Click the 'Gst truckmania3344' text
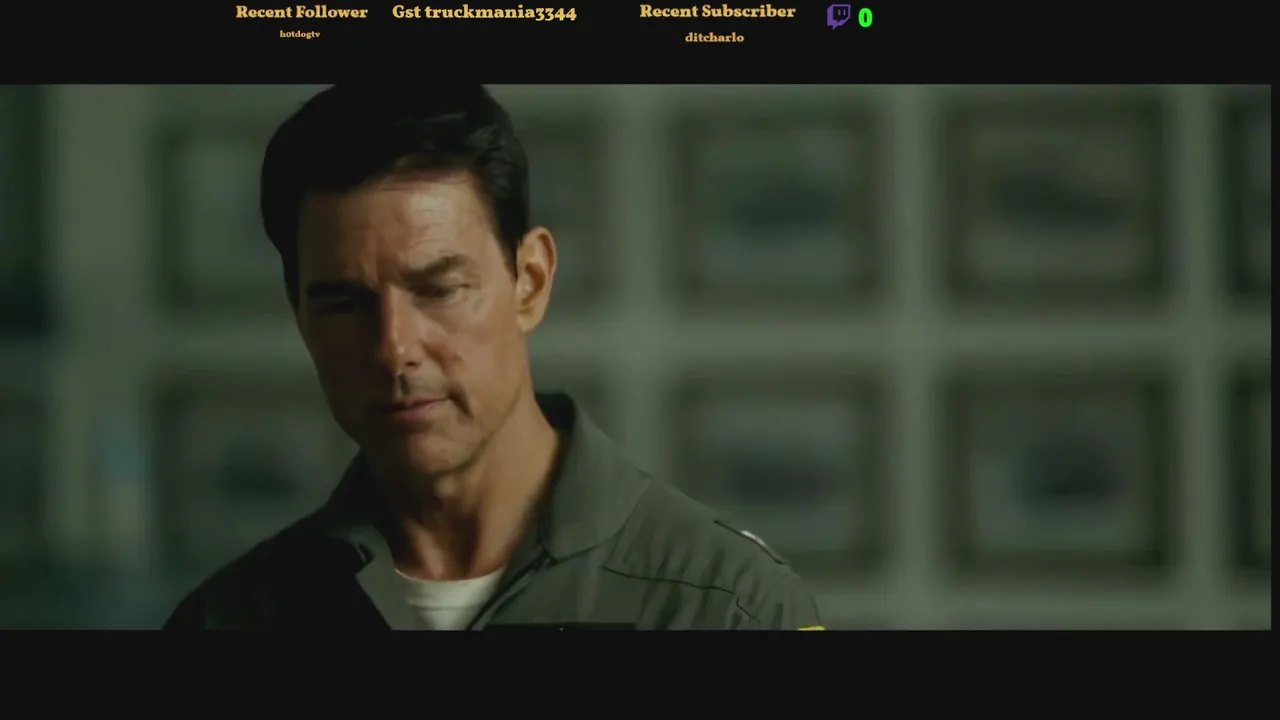The image size is (1280, 720). 484,13
